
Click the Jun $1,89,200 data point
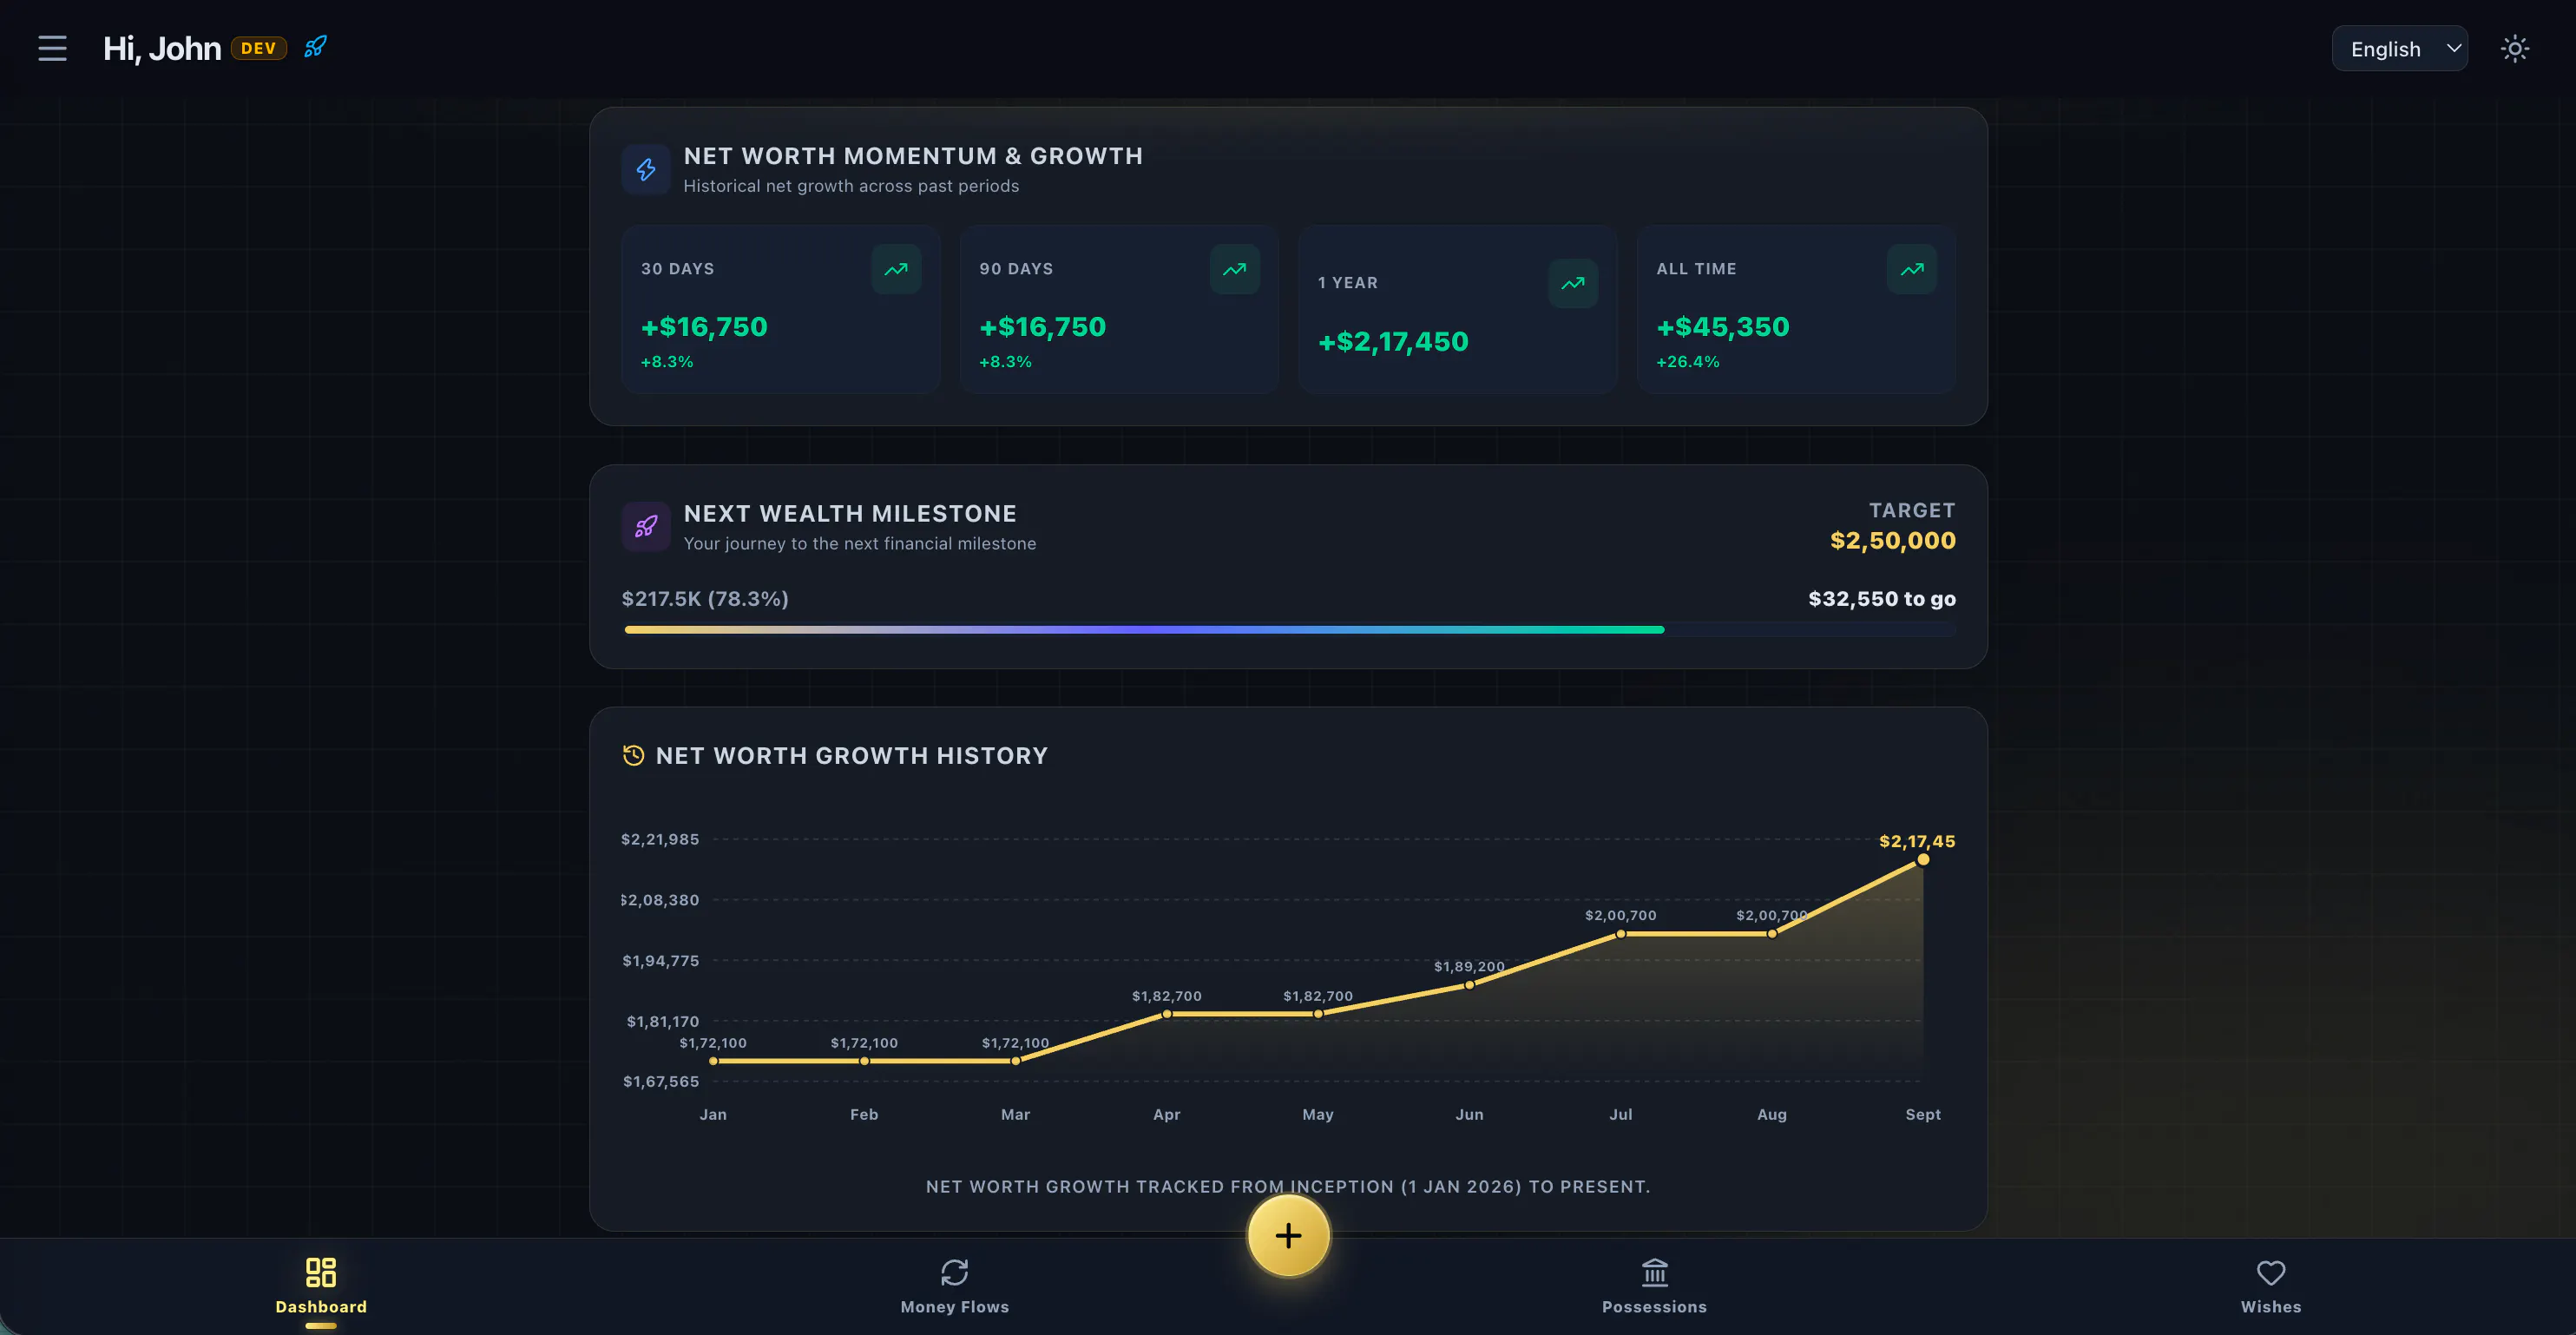pyautogui.click(x=1469, y=984)
